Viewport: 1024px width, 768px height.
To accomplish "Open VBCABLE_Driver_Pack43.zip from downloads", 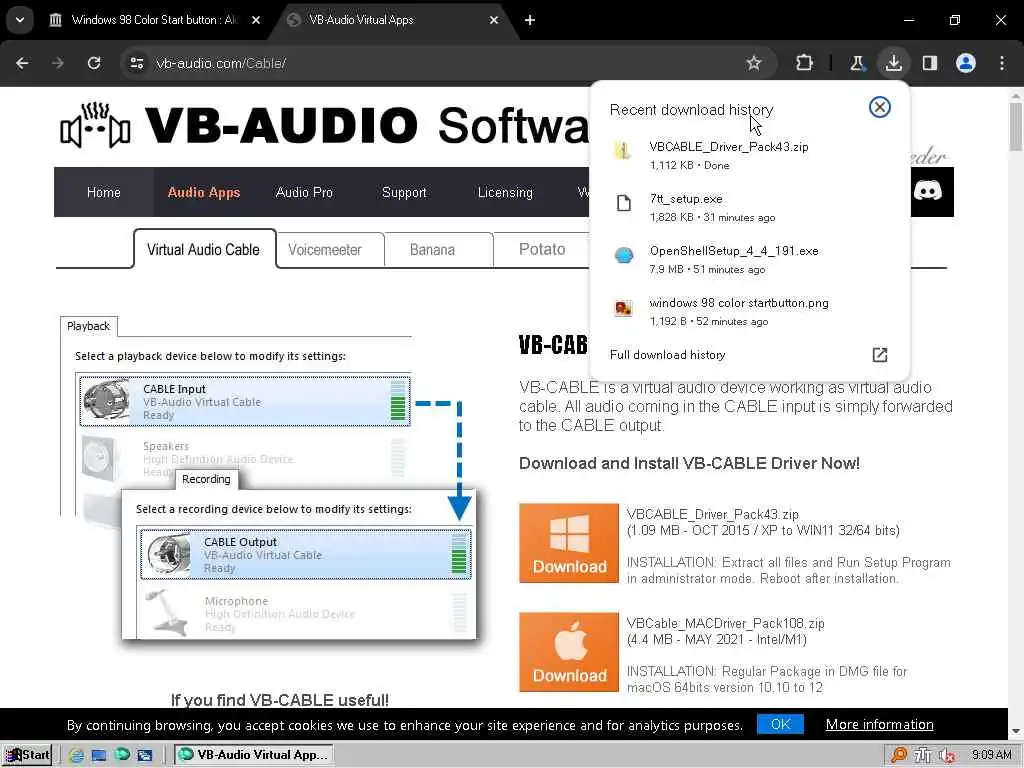I will [748, 155].
